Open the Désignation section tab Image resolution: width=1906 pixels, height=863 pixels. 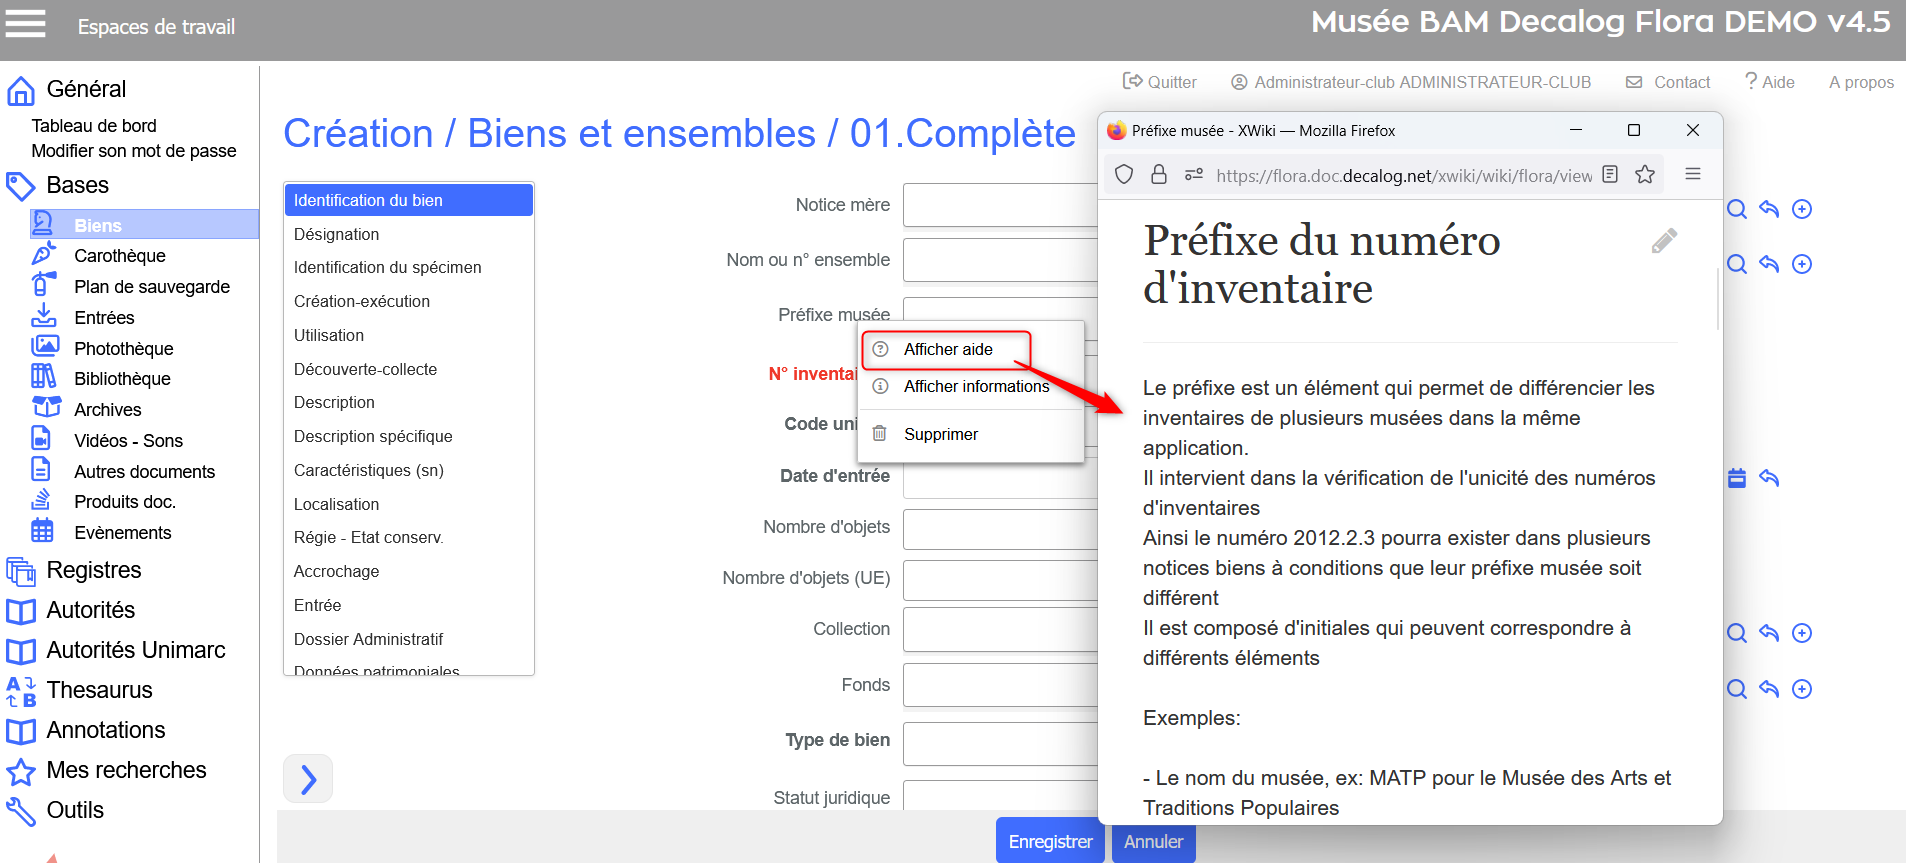pos(336,234)
